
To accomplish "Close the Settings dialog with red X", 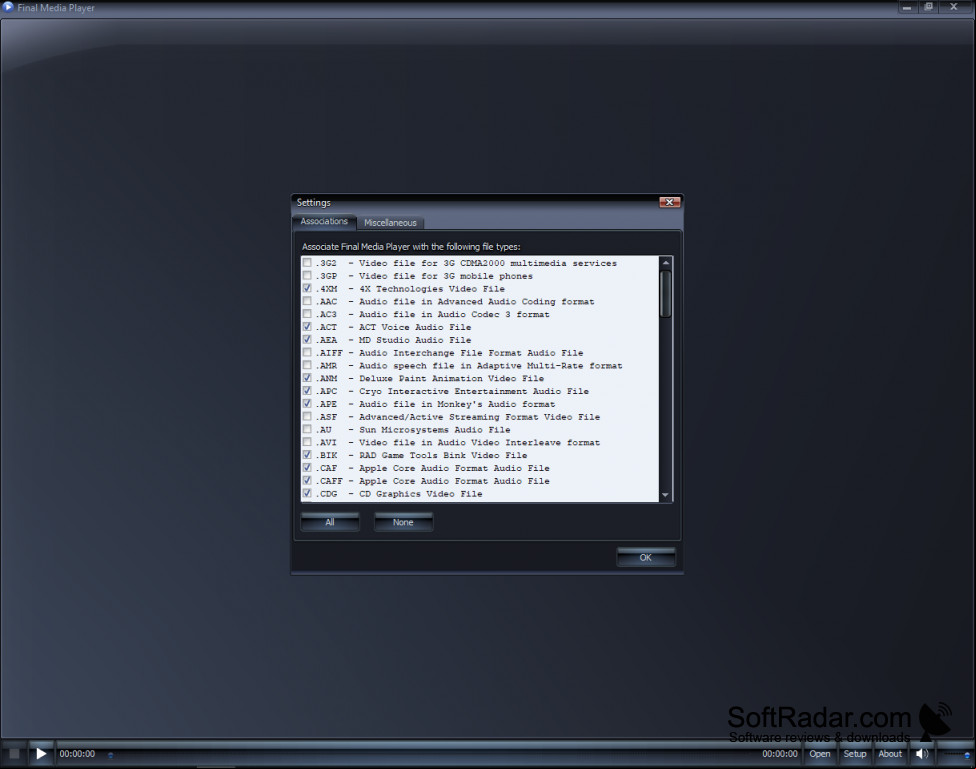I will pos(669,202).
